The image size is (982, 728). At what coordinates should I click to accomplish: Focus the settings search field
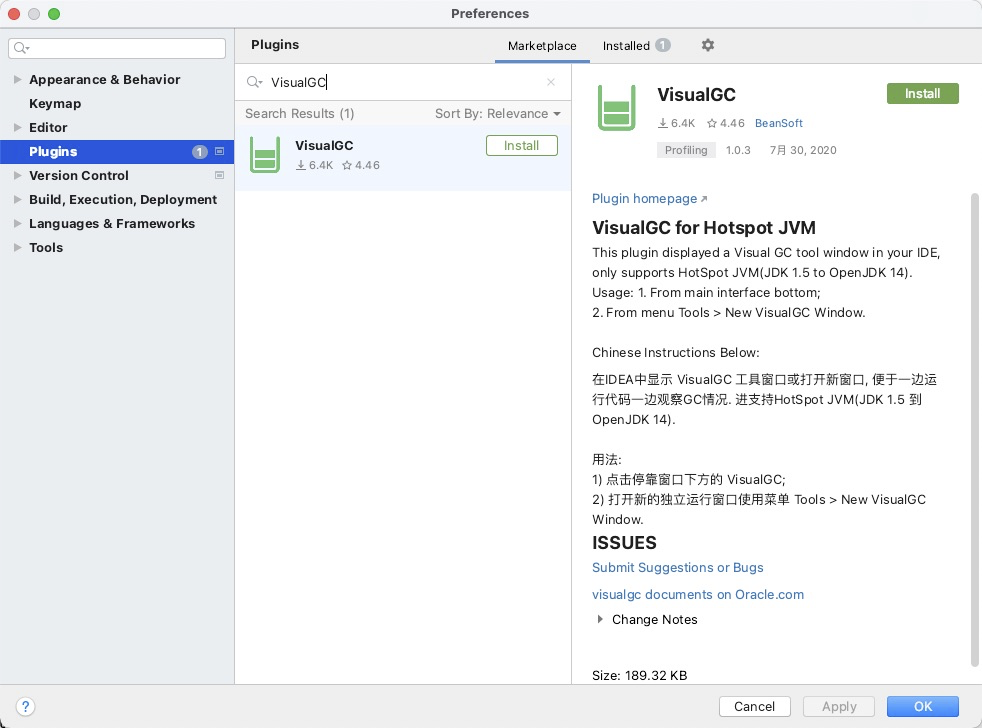[117, 48]
